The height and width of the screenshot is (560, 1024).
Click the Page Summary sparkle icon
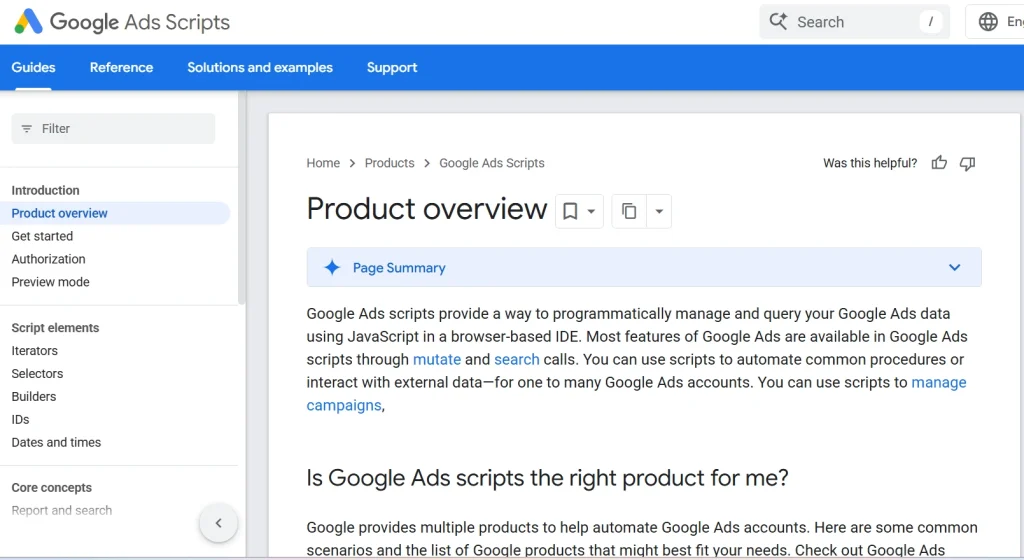pos(332,267)
